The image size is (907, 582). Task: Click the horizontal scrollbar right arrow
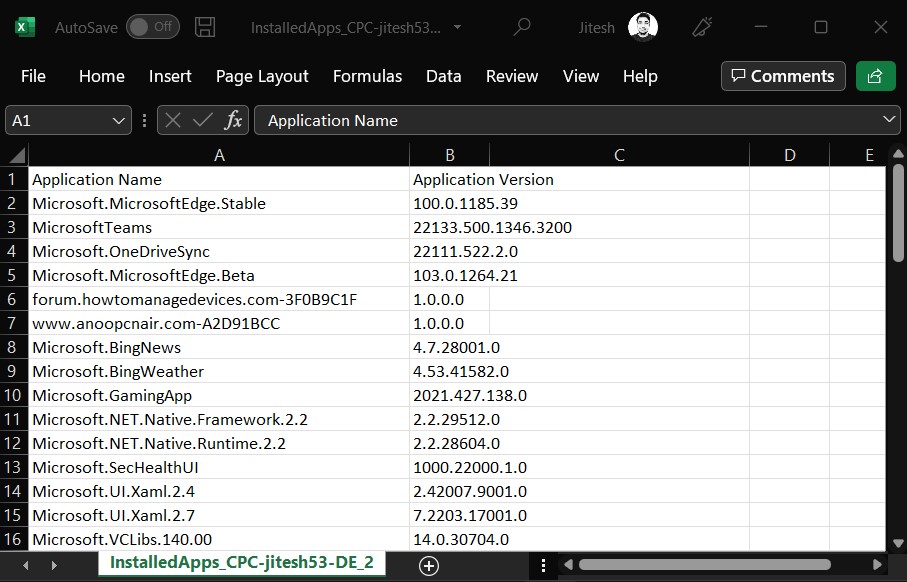[877, 565]
